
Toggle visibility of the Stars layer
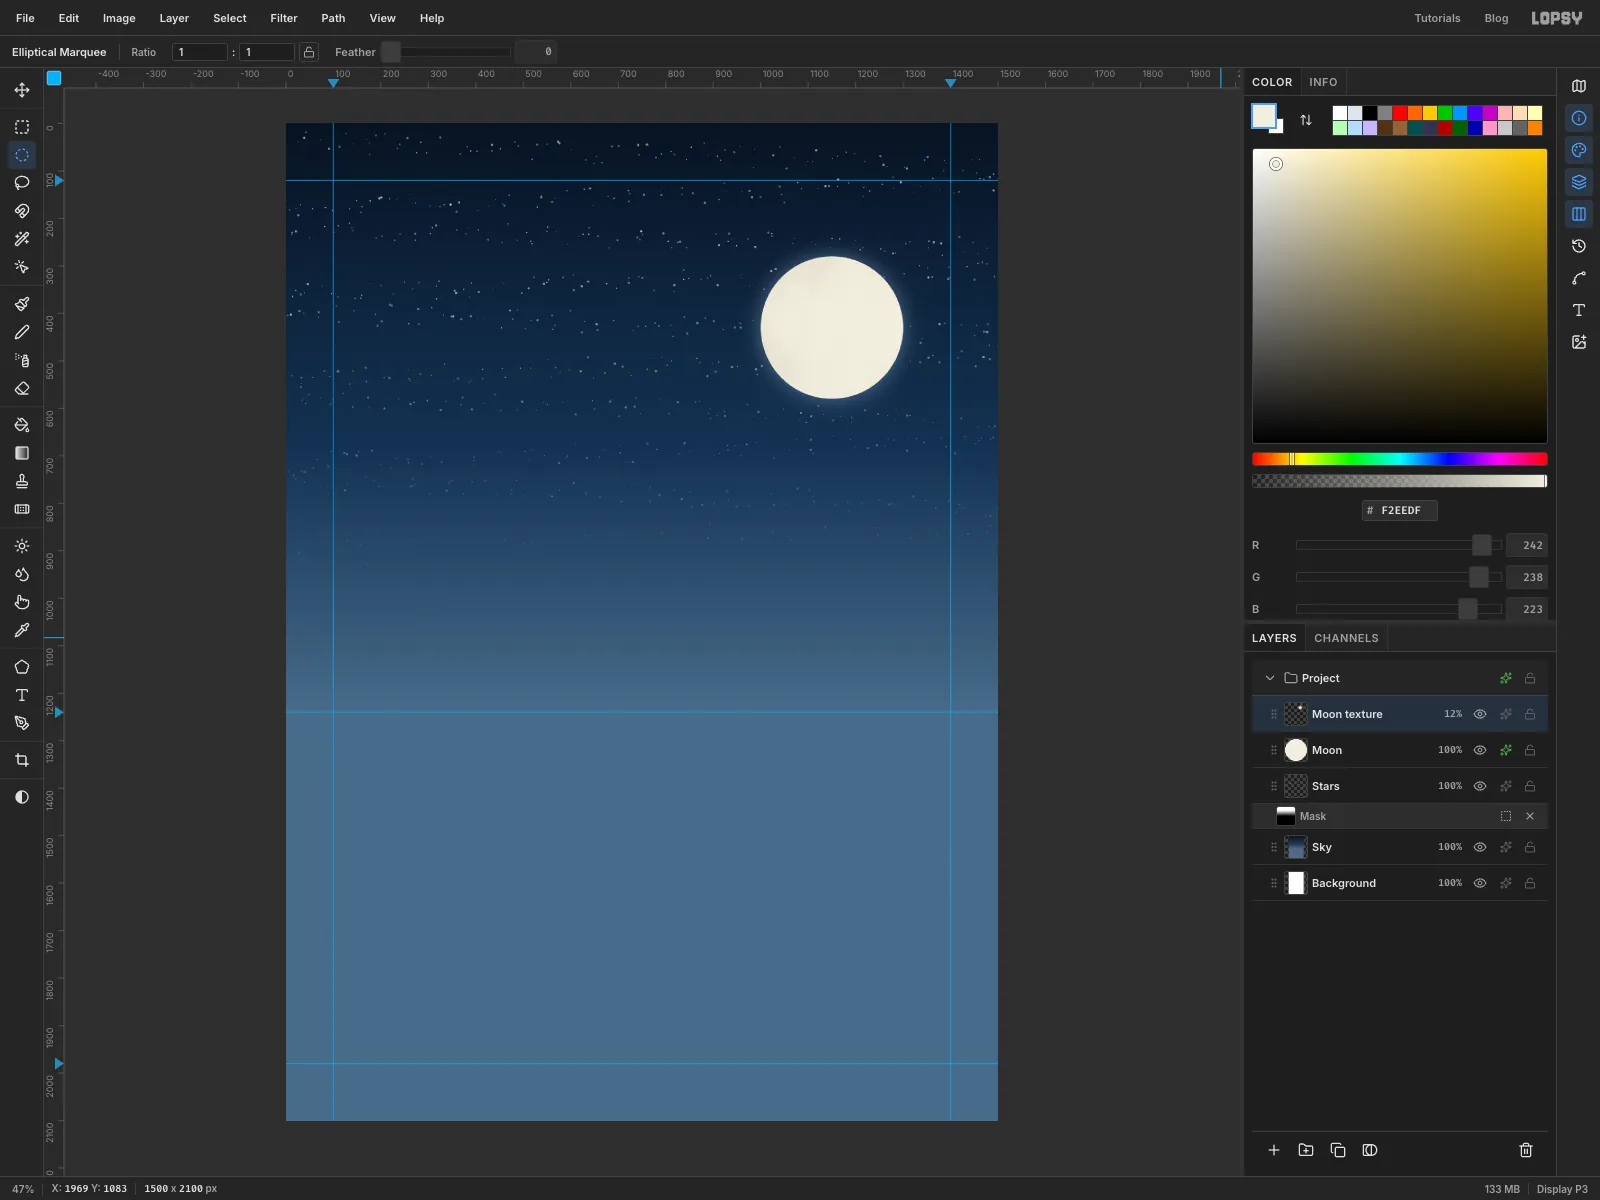(x=1480, y=786)
